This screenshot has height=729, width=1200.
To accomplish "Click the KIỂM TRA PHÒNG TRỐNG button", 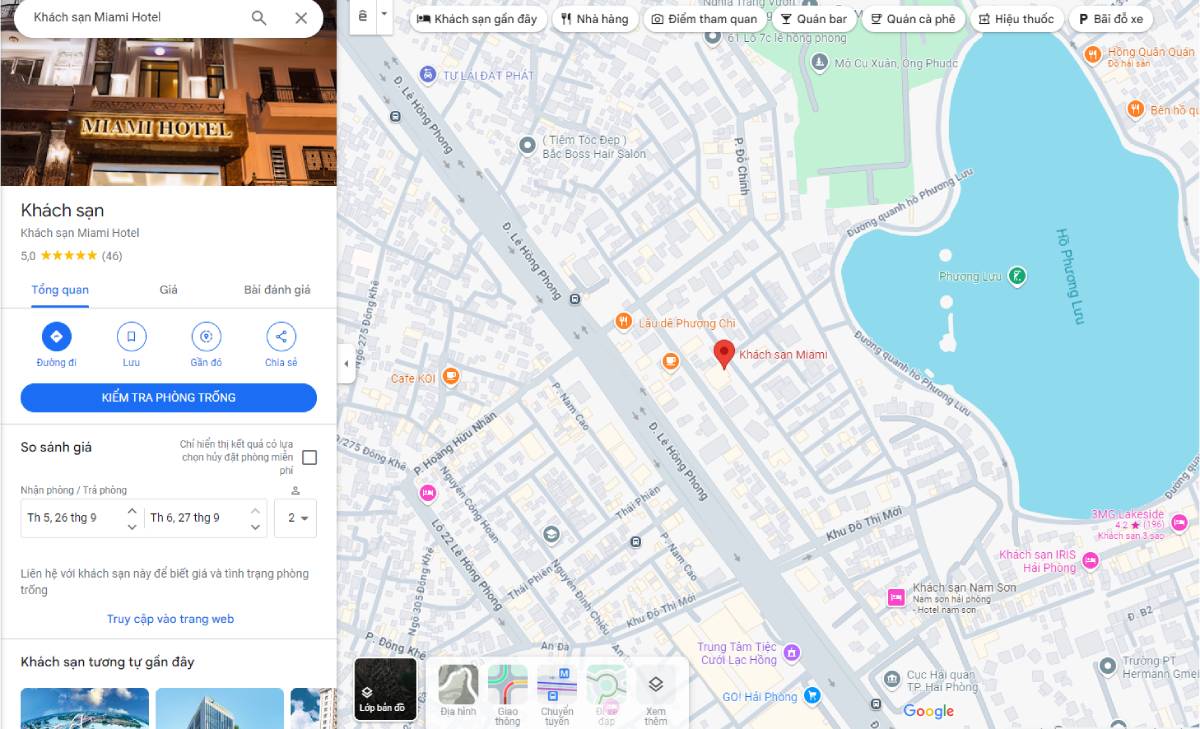I will click(169, 398).
